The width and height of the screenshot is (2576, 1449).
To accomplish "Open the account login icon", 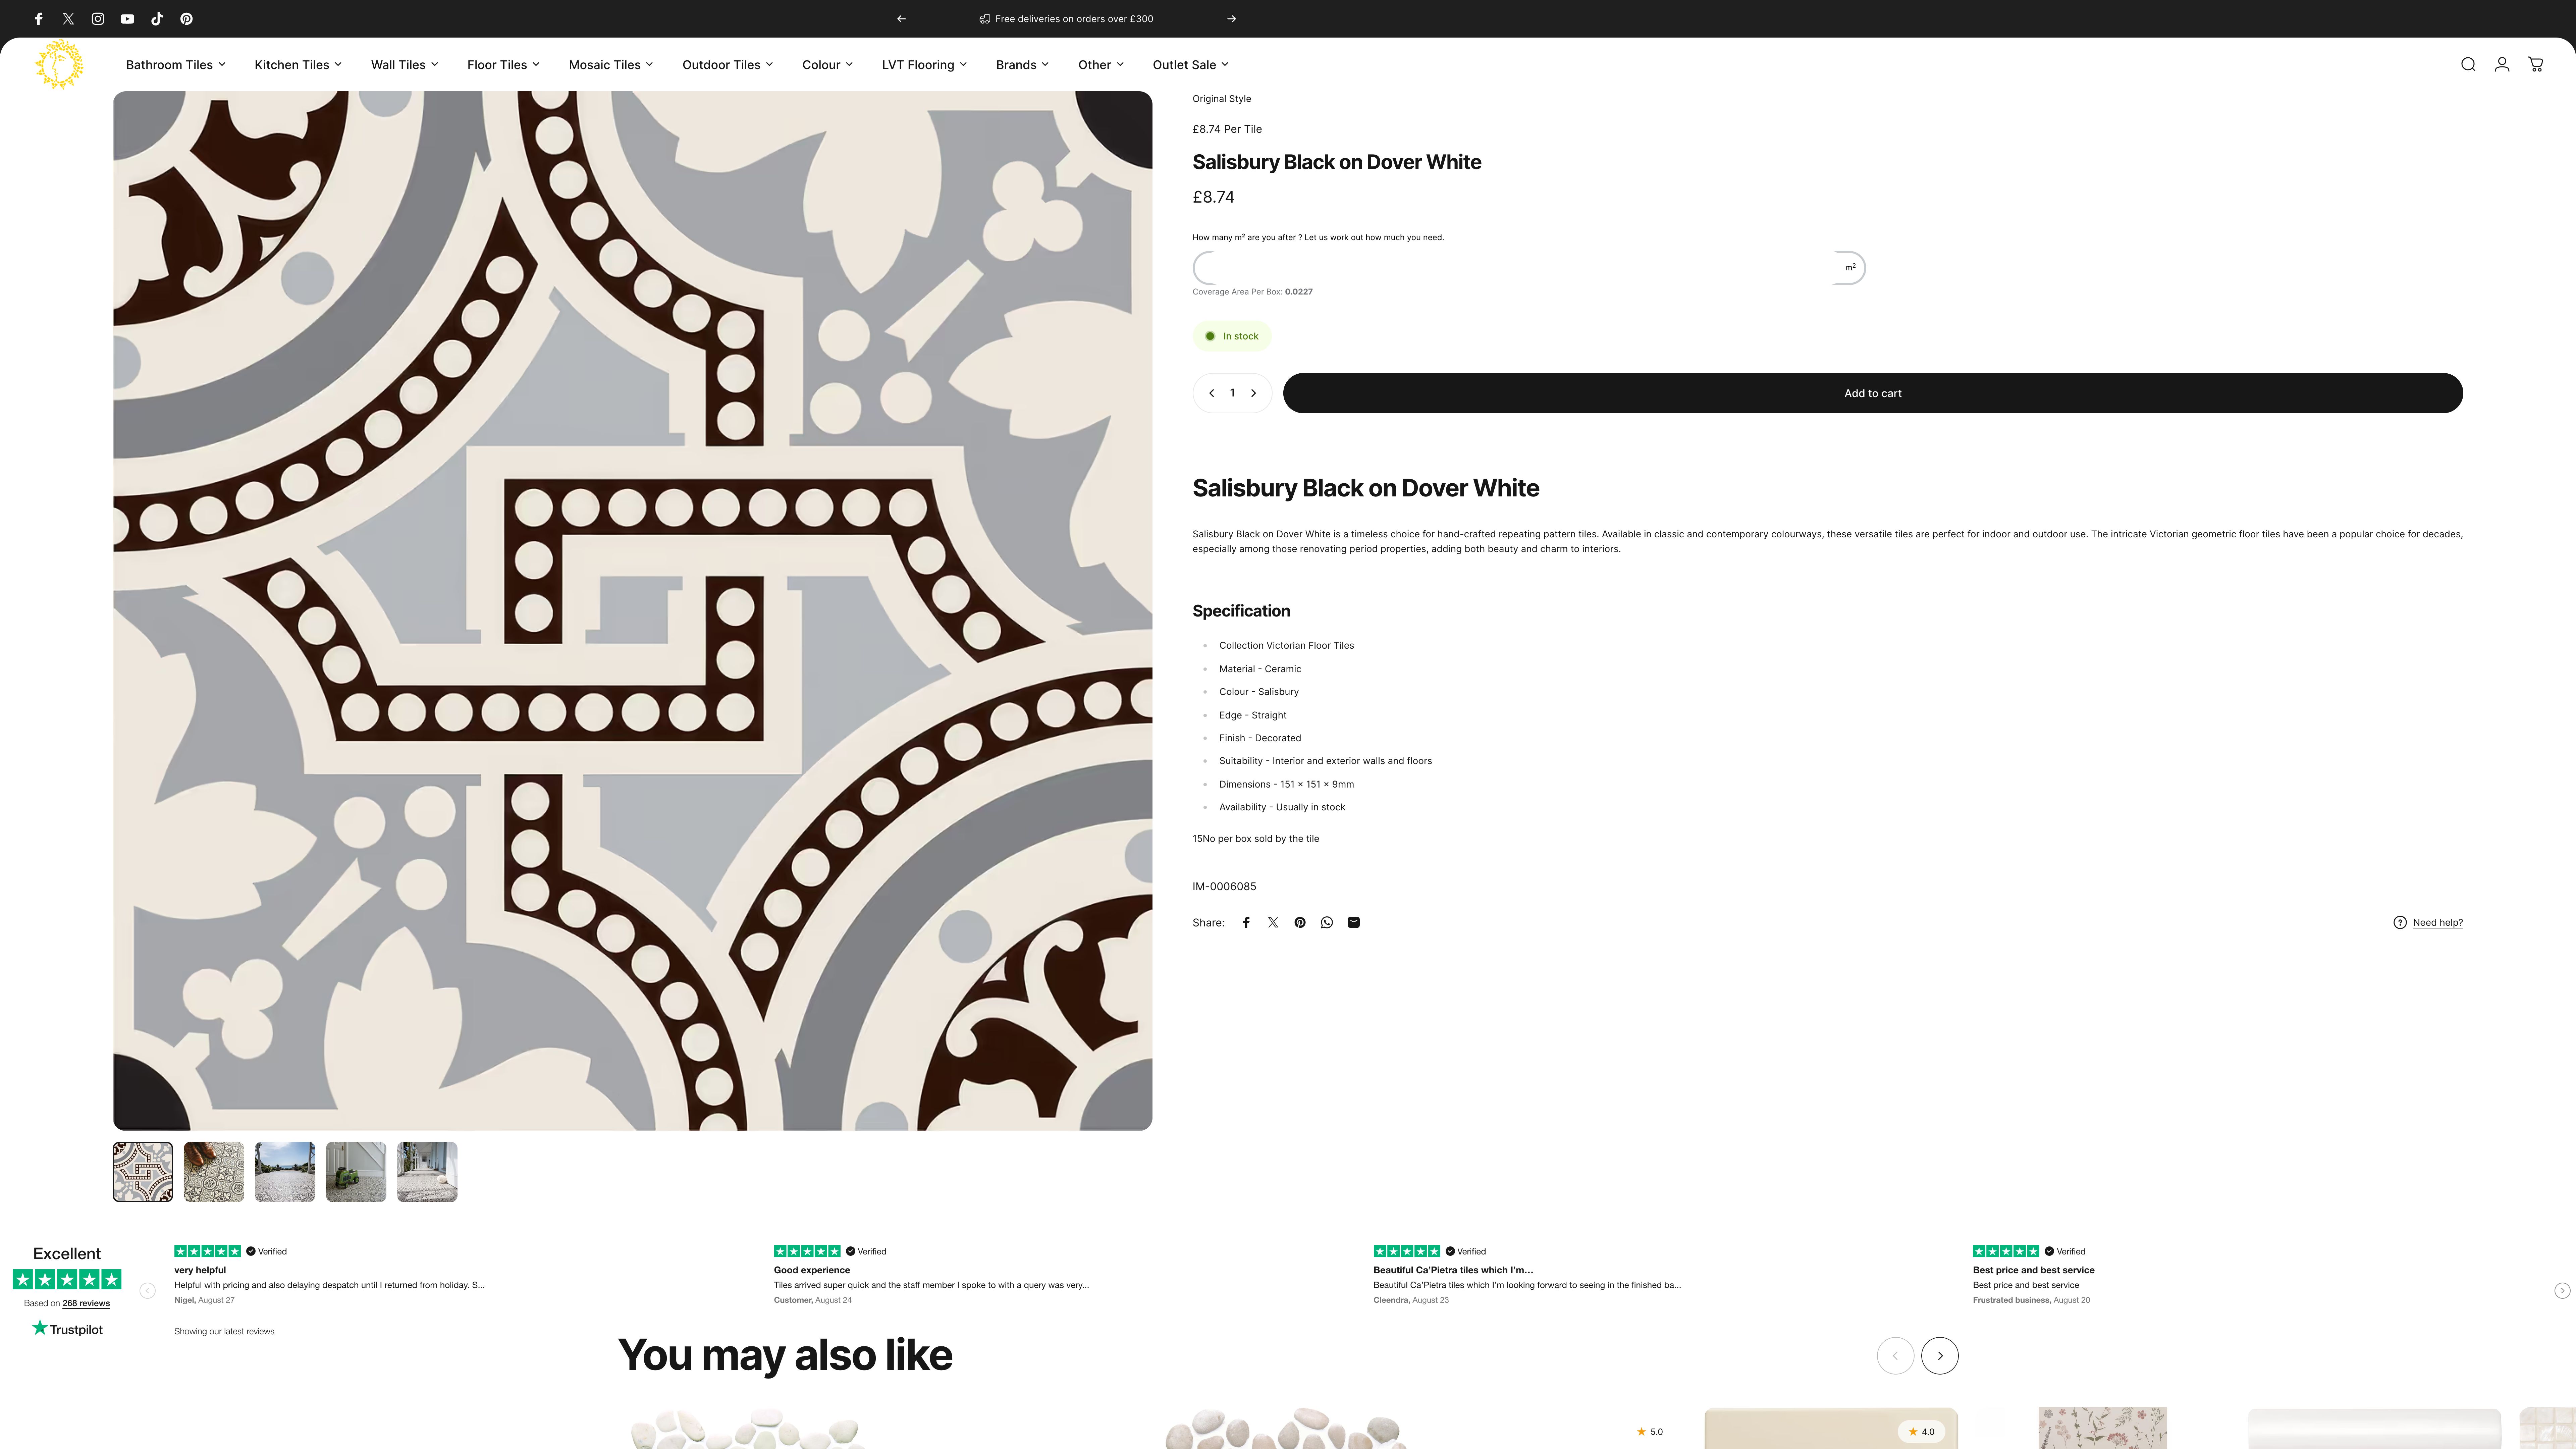I will 2502,64.
